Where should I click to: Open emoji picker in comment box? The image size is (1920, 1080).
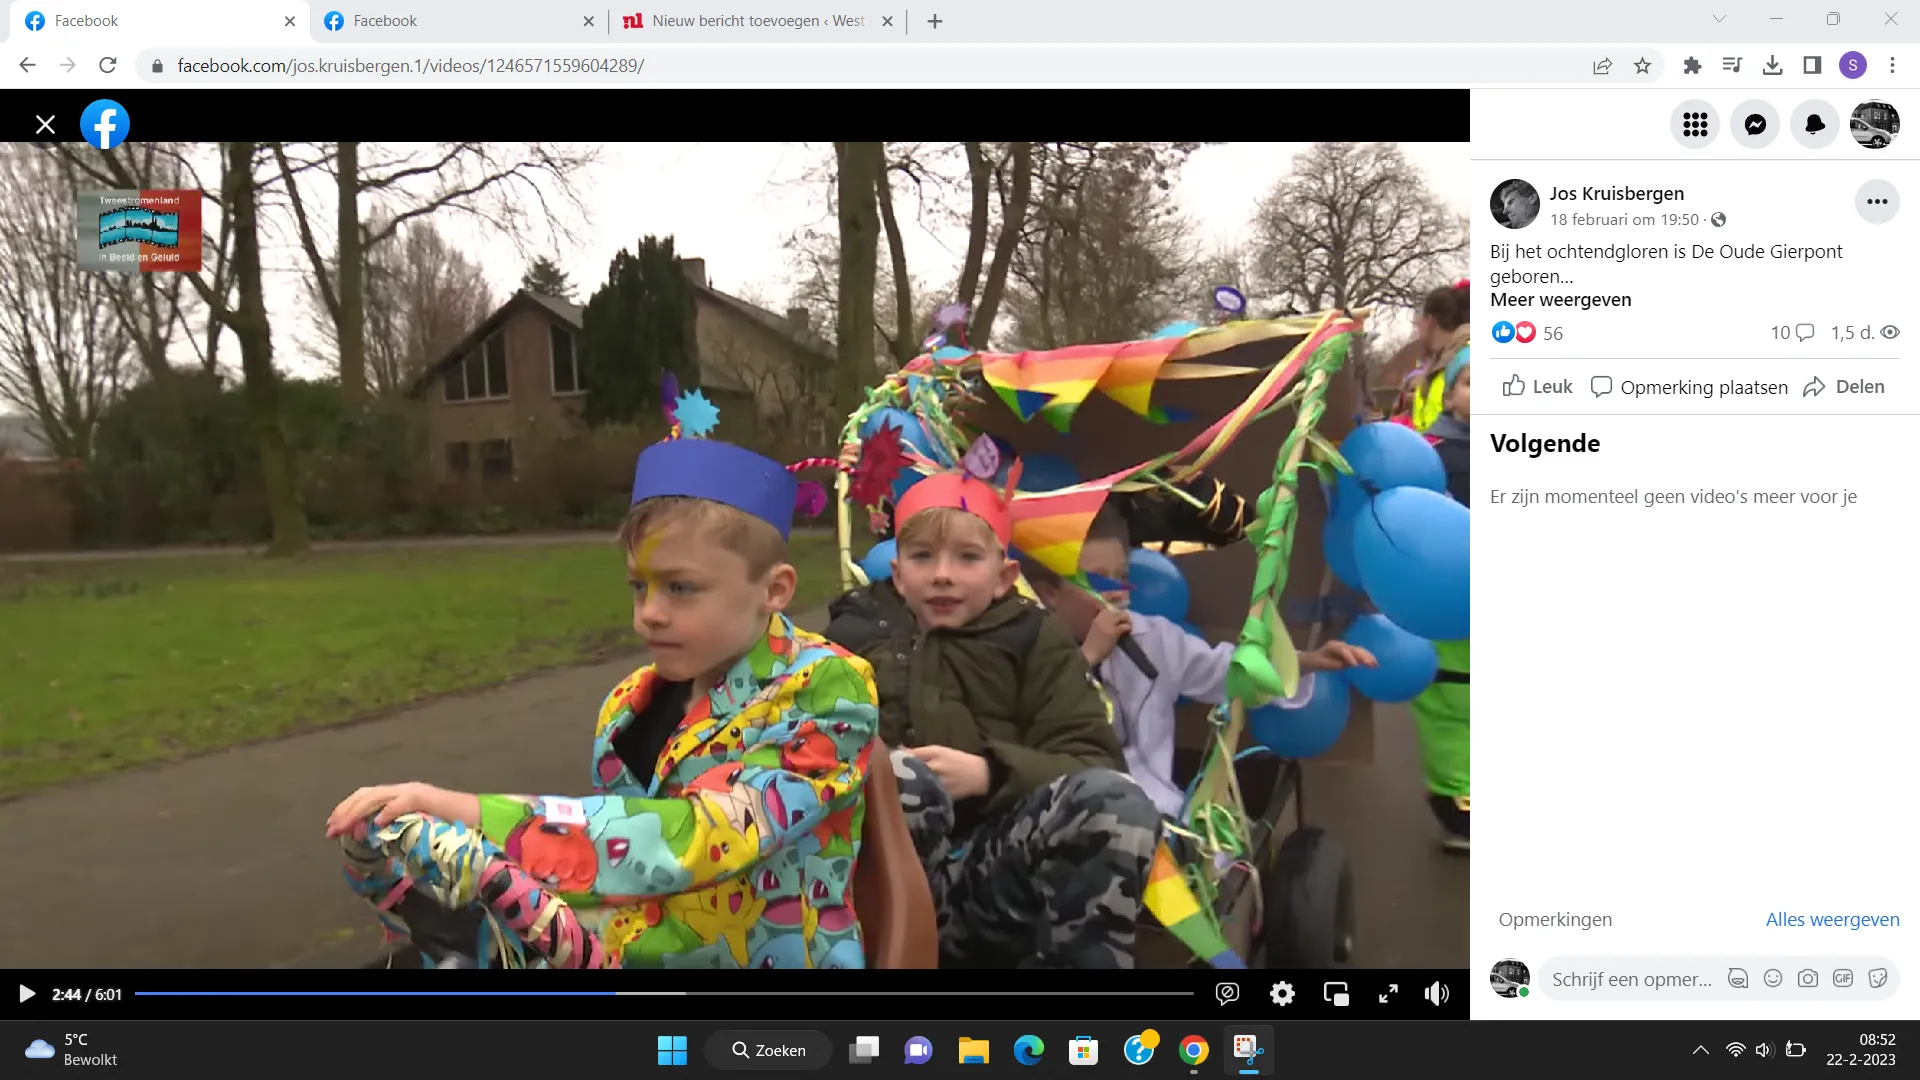pos(1773,978)
